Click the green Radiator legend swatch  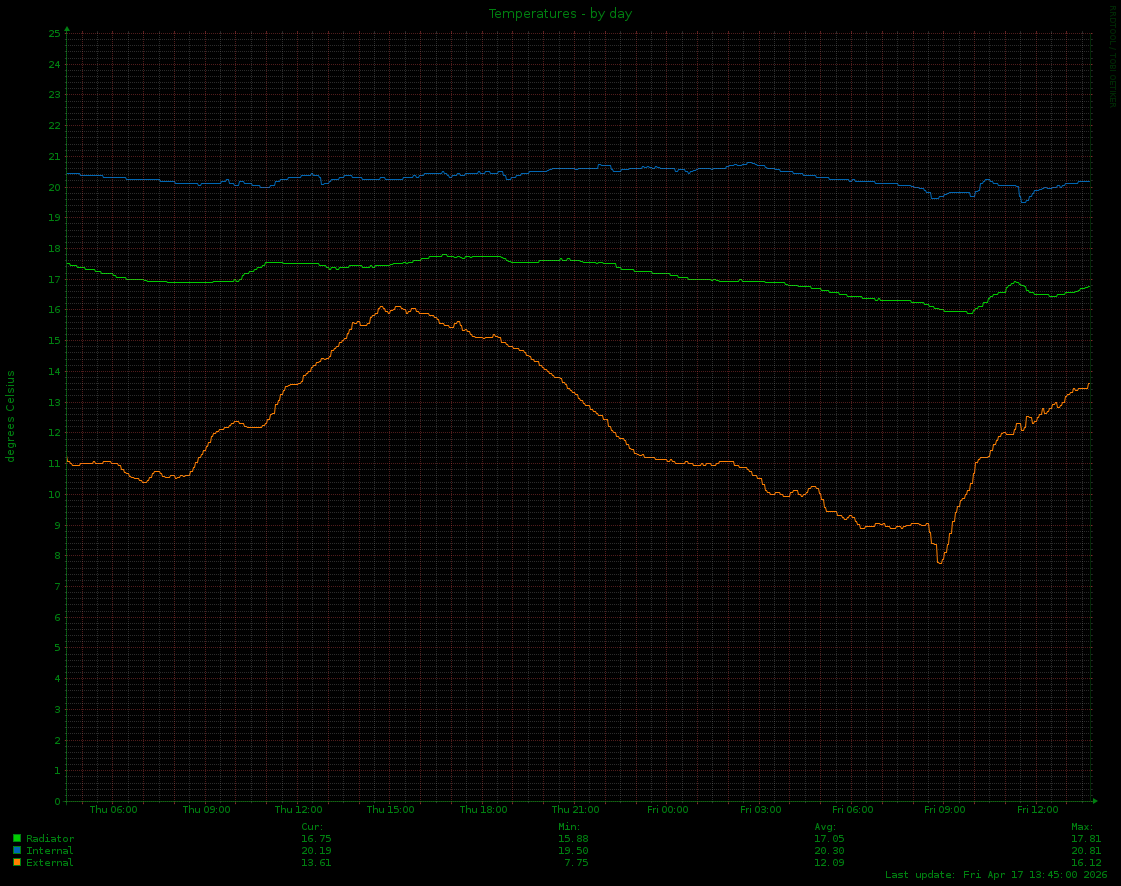pos(17,838)
